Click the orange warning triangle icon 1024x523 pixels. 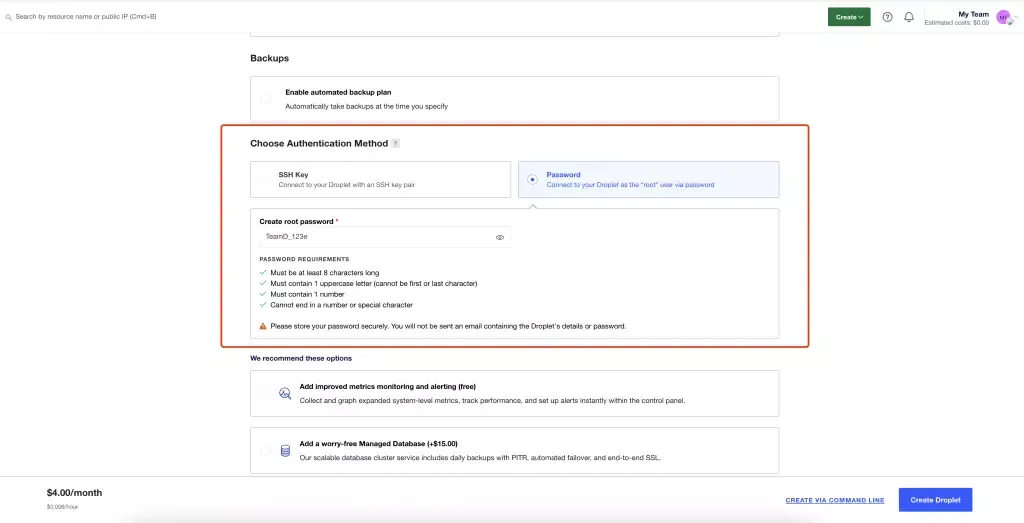coord(263,326)
